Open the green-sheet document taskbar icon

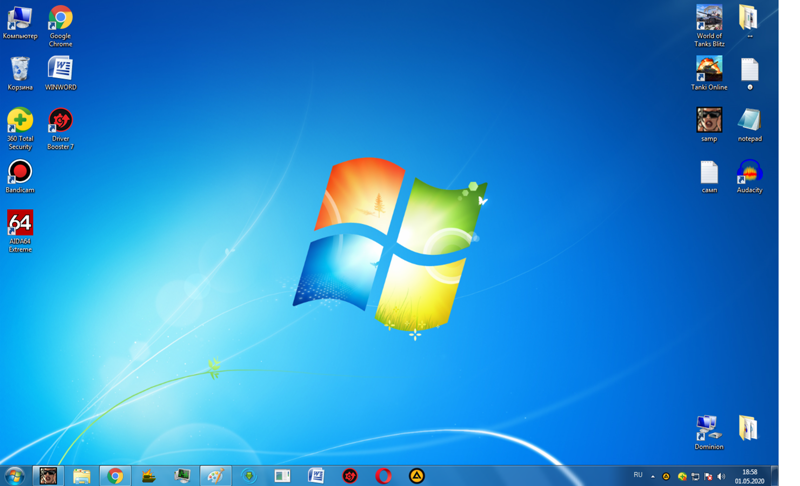pyautogui.click(x=282, y=476)
